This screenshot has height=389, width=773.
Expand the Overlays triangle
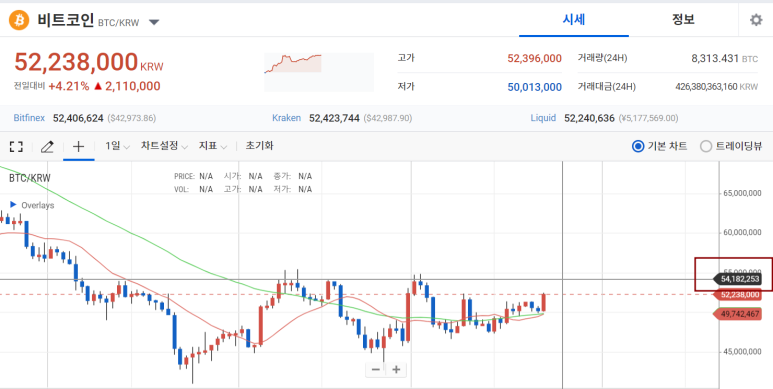13,205
